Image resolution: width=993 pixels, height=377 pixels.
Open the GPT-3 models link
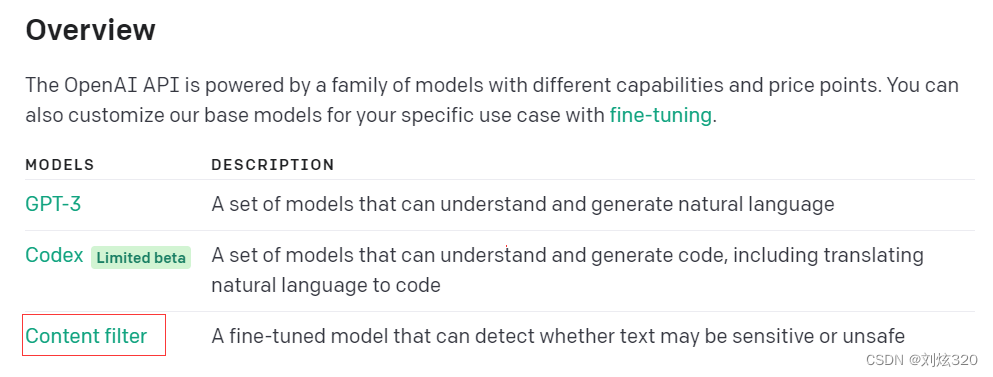(53, 204)
